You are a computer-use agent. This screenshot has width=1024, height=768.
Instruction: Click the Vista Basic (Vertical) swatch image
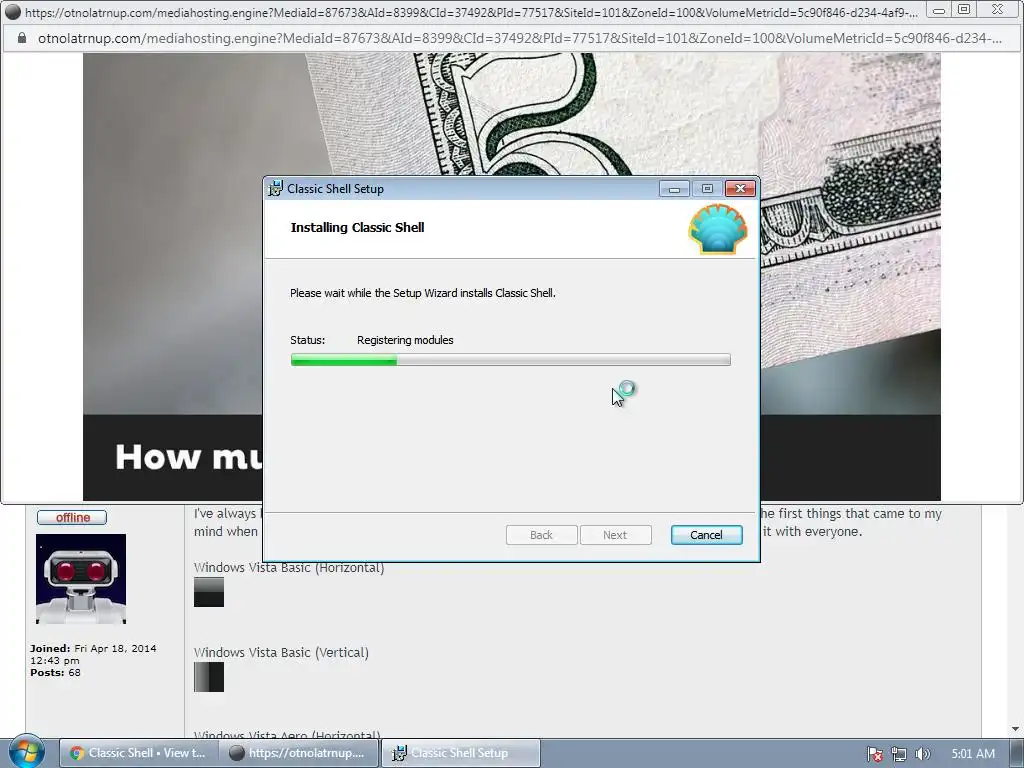click(209, 677)
